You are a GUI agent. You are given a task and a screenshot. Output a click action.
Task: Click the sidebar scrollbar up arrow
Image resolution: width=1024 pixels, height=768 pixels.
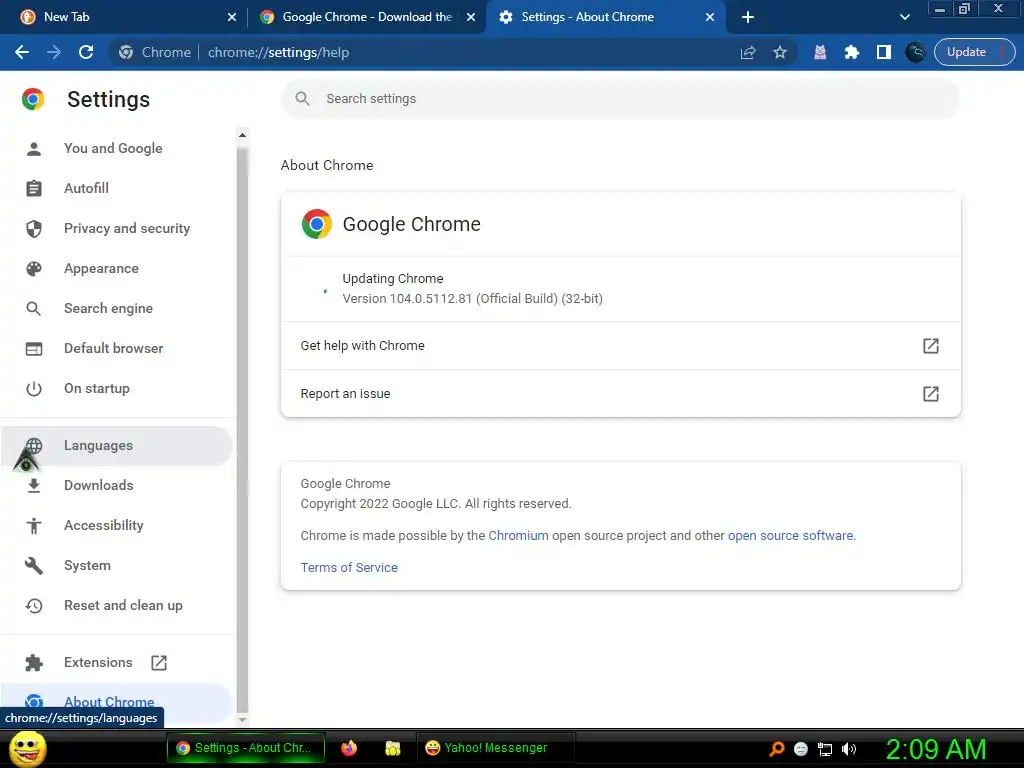pyautogui.click(x=242, y=135)
